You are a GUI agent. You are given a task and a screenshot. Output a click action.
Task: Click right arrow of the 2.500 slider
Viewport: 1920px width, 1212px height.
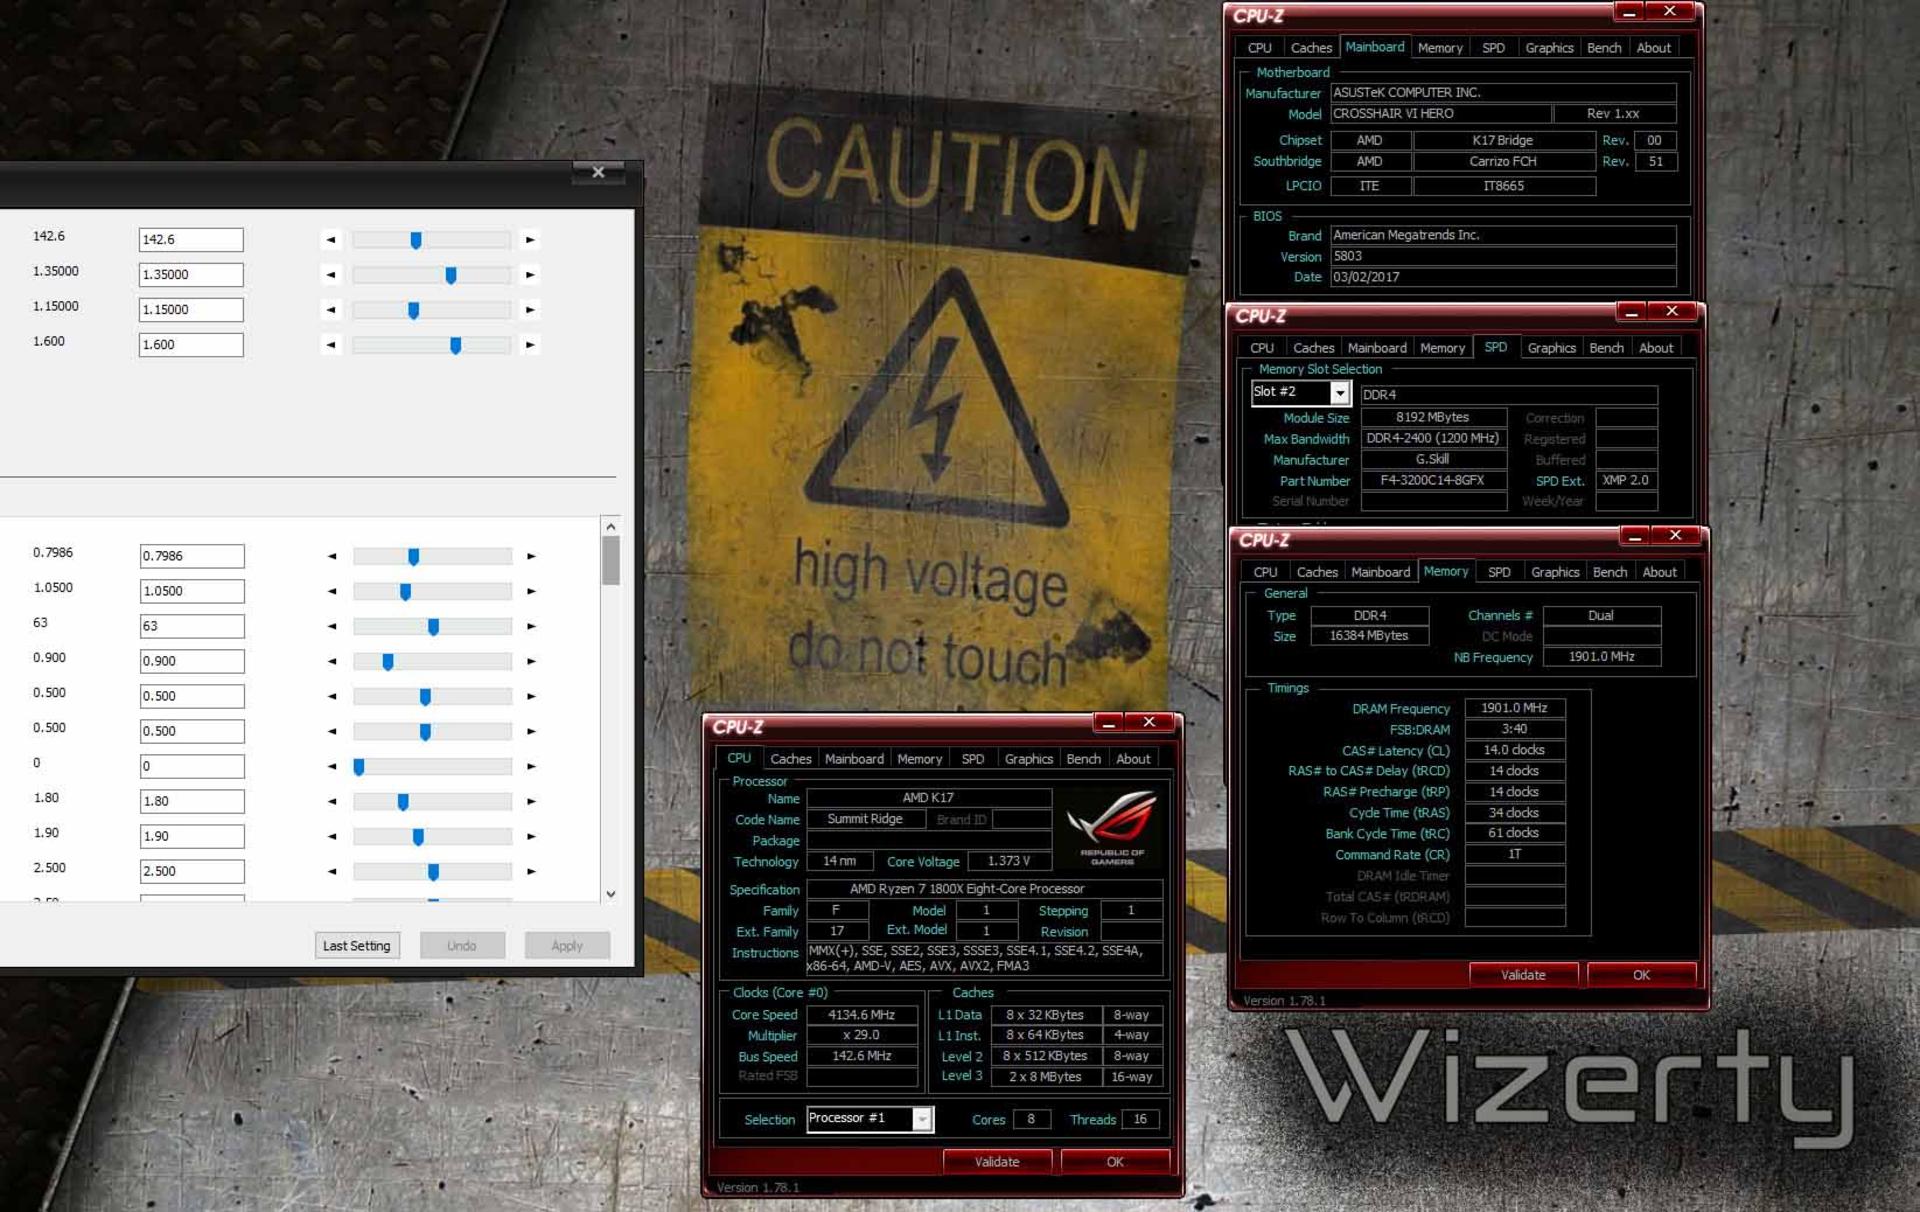pos(531,871)
